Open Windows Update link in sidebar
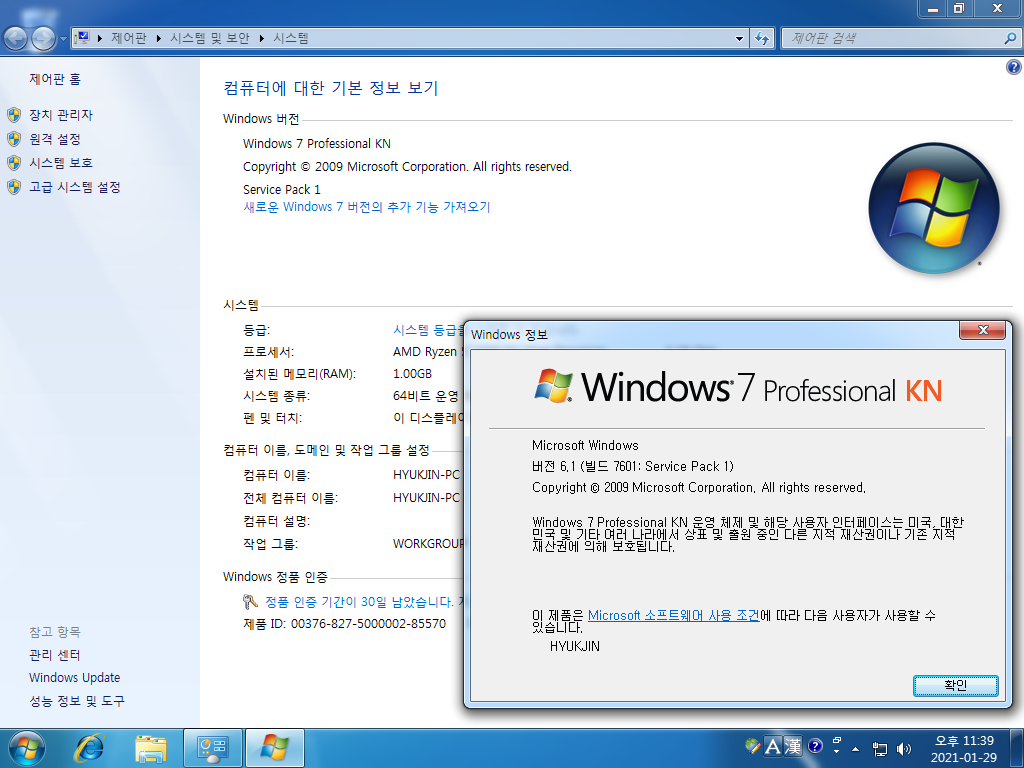This screenshot has height=768, width=1024. tap(74, 678)
